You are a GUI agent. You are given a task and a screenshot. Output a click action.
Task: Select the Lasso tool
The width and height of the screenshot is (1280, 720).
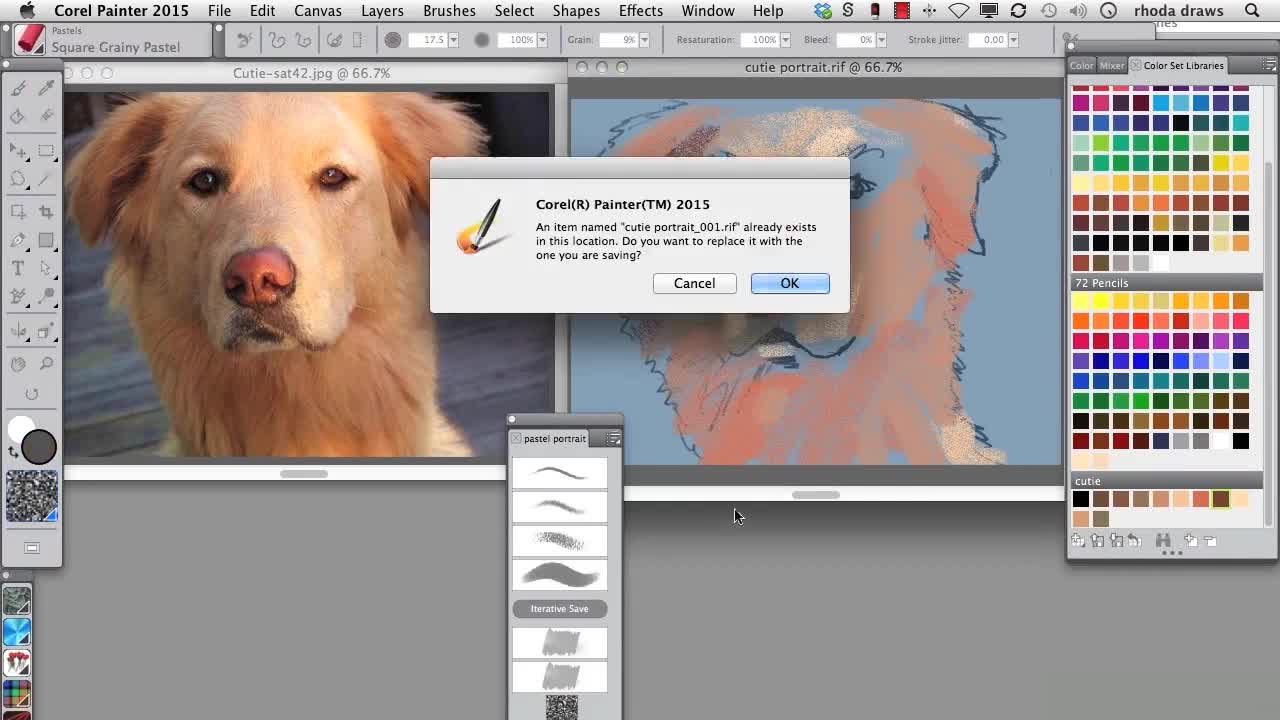tap(18, 179)
